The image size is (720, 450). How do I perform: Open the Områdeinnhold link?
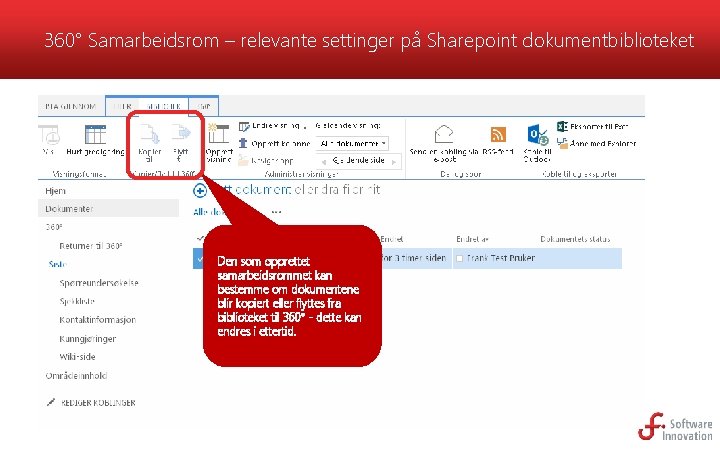[x=76, y=376]
